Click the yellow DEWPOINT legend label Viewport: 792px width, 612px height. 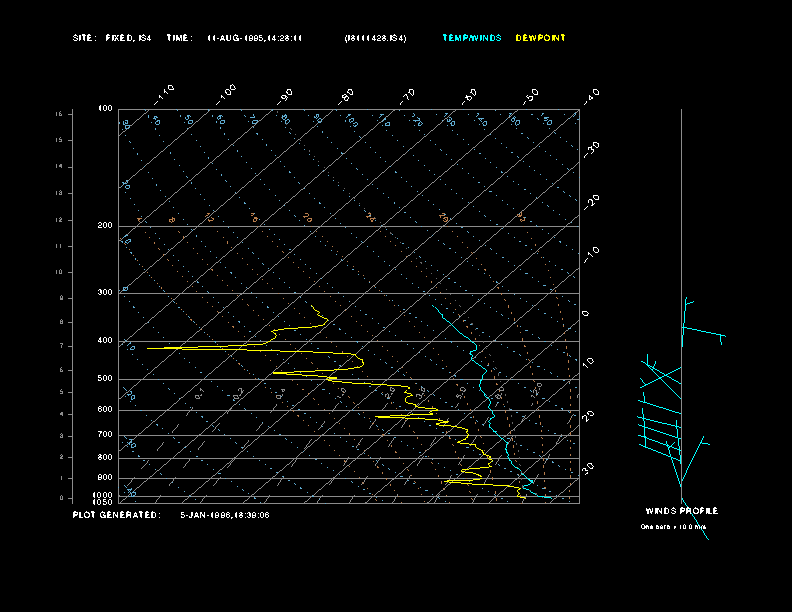click(540, 38)
